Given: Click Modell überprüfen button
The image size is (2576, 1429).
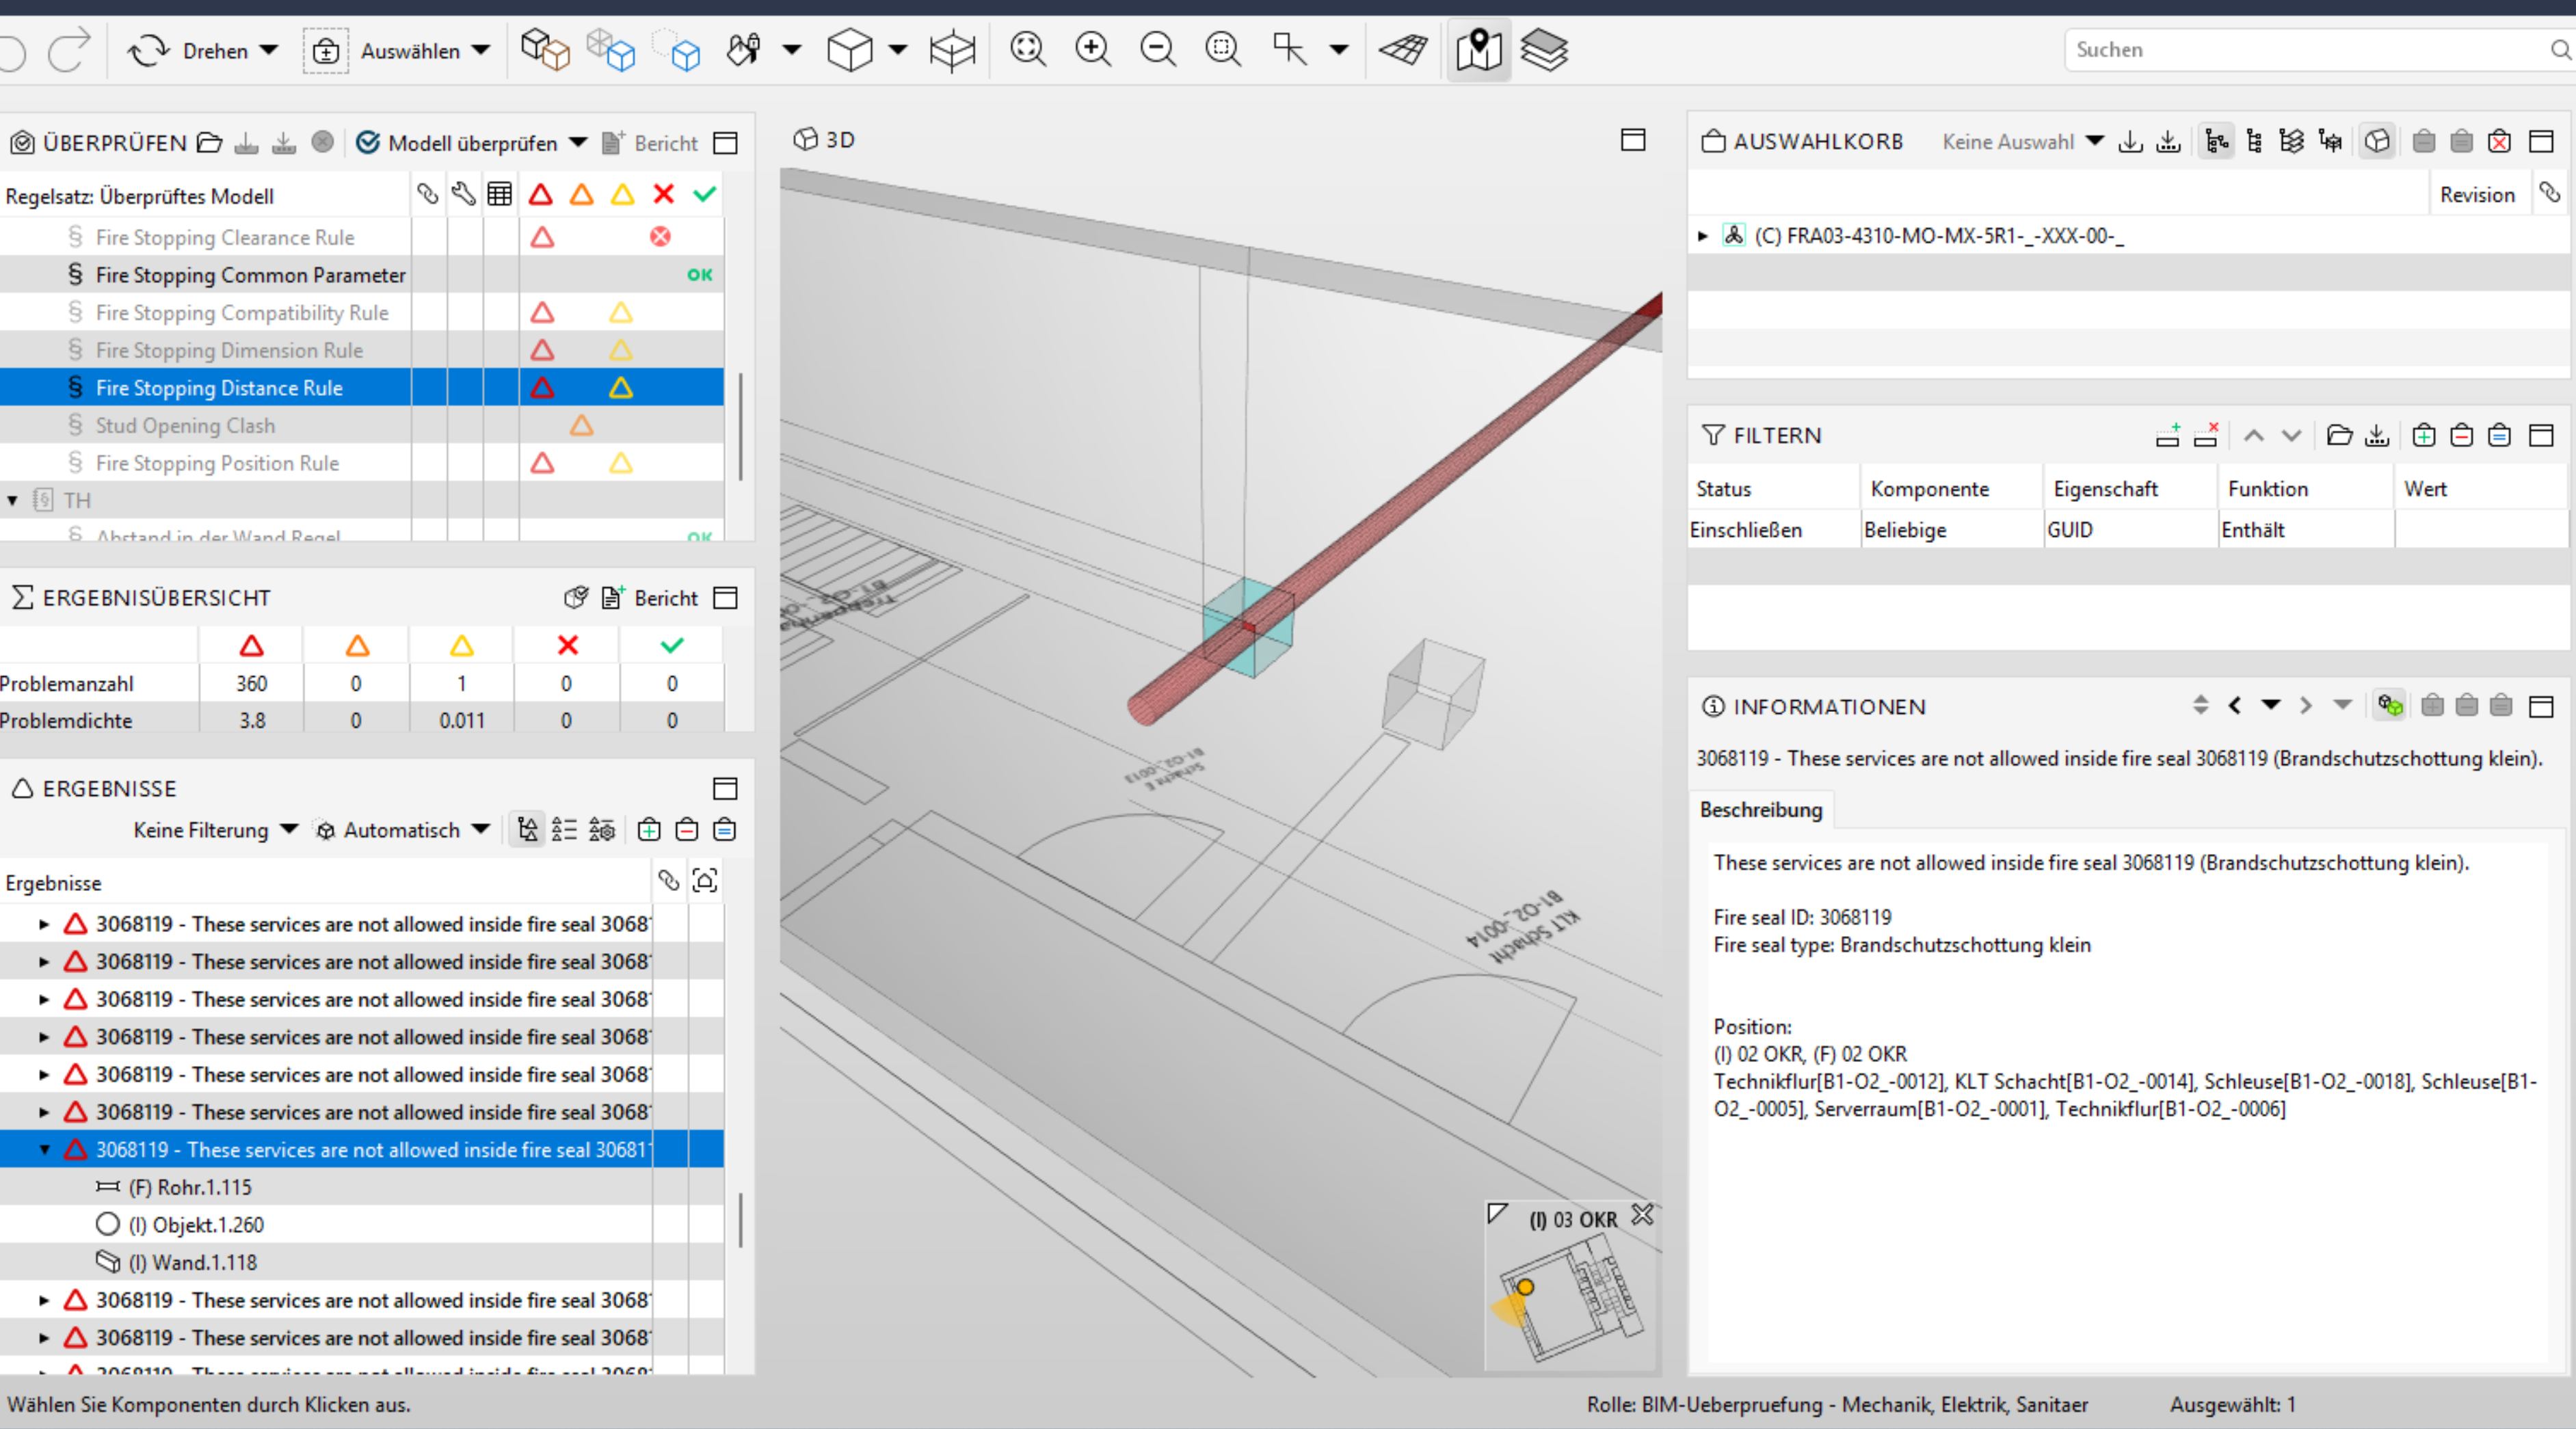Looking at the screenshot, I should (457, 143).
